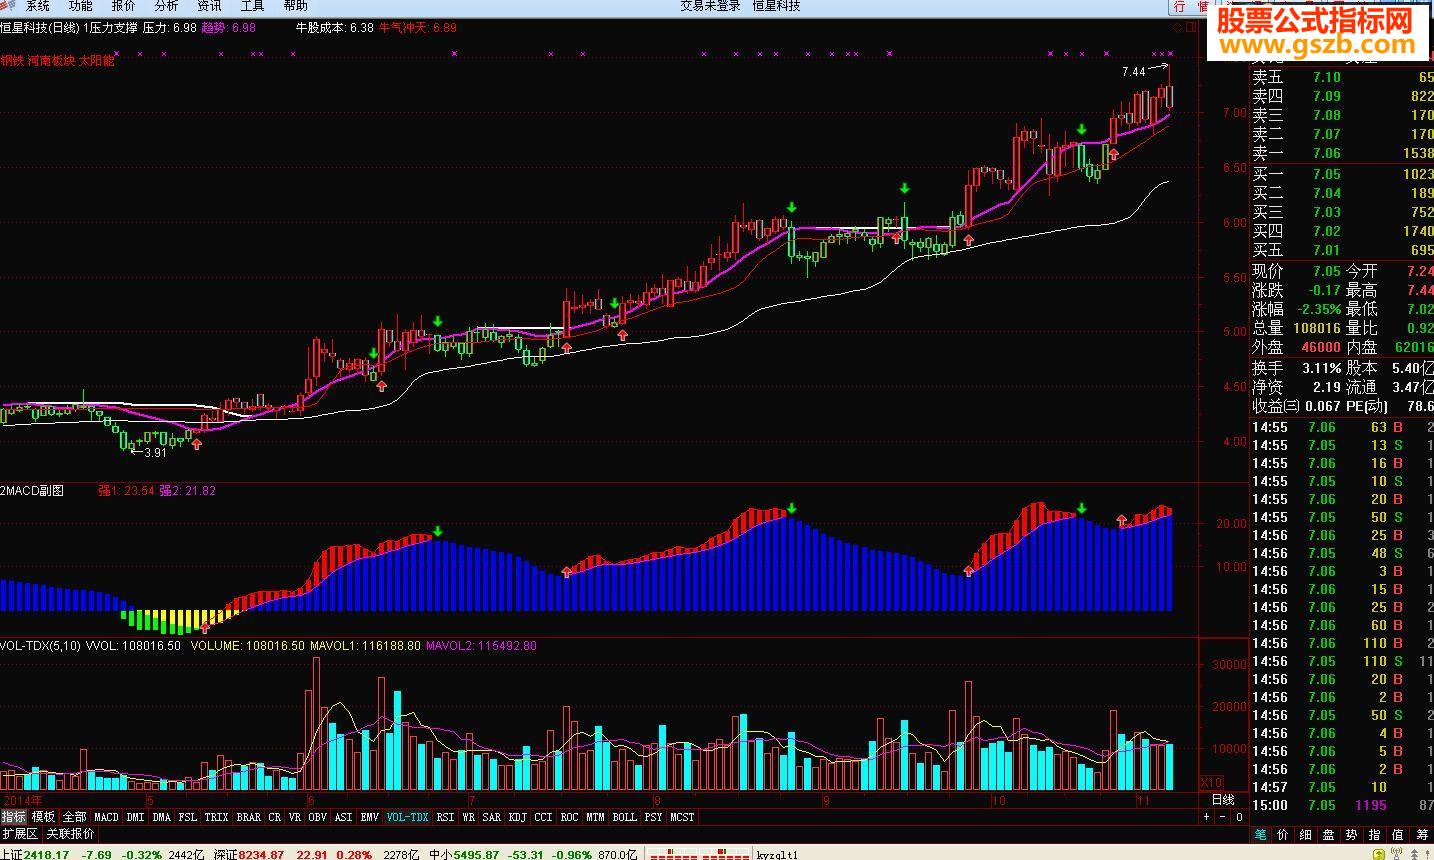Open the 分析 menu
1434x860 pixels.
tap(166, 6)
